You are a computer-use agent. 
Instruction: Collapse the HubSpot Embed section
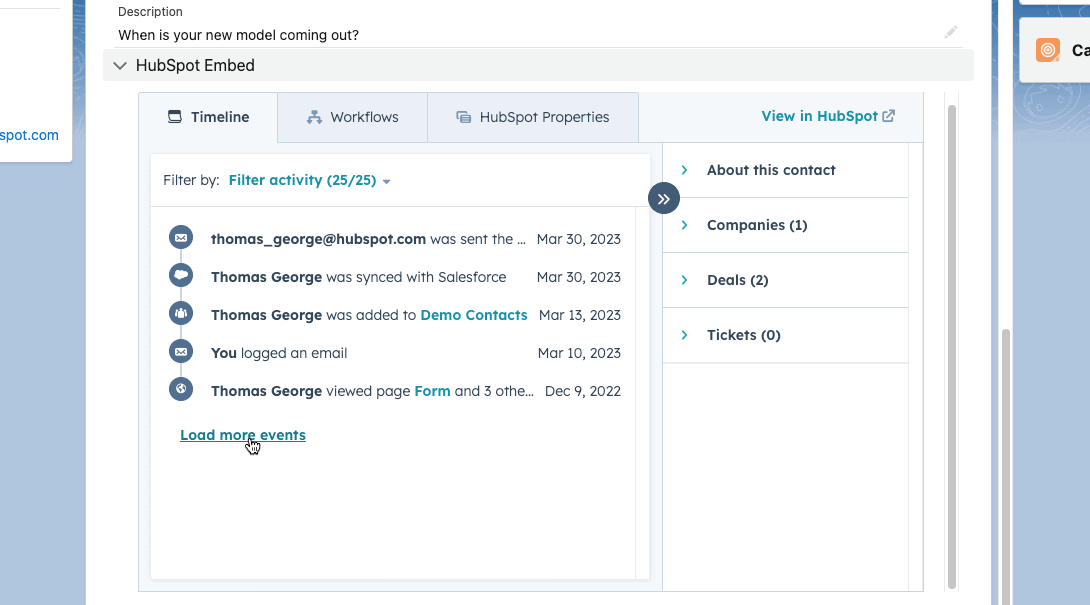click(120, 65)
